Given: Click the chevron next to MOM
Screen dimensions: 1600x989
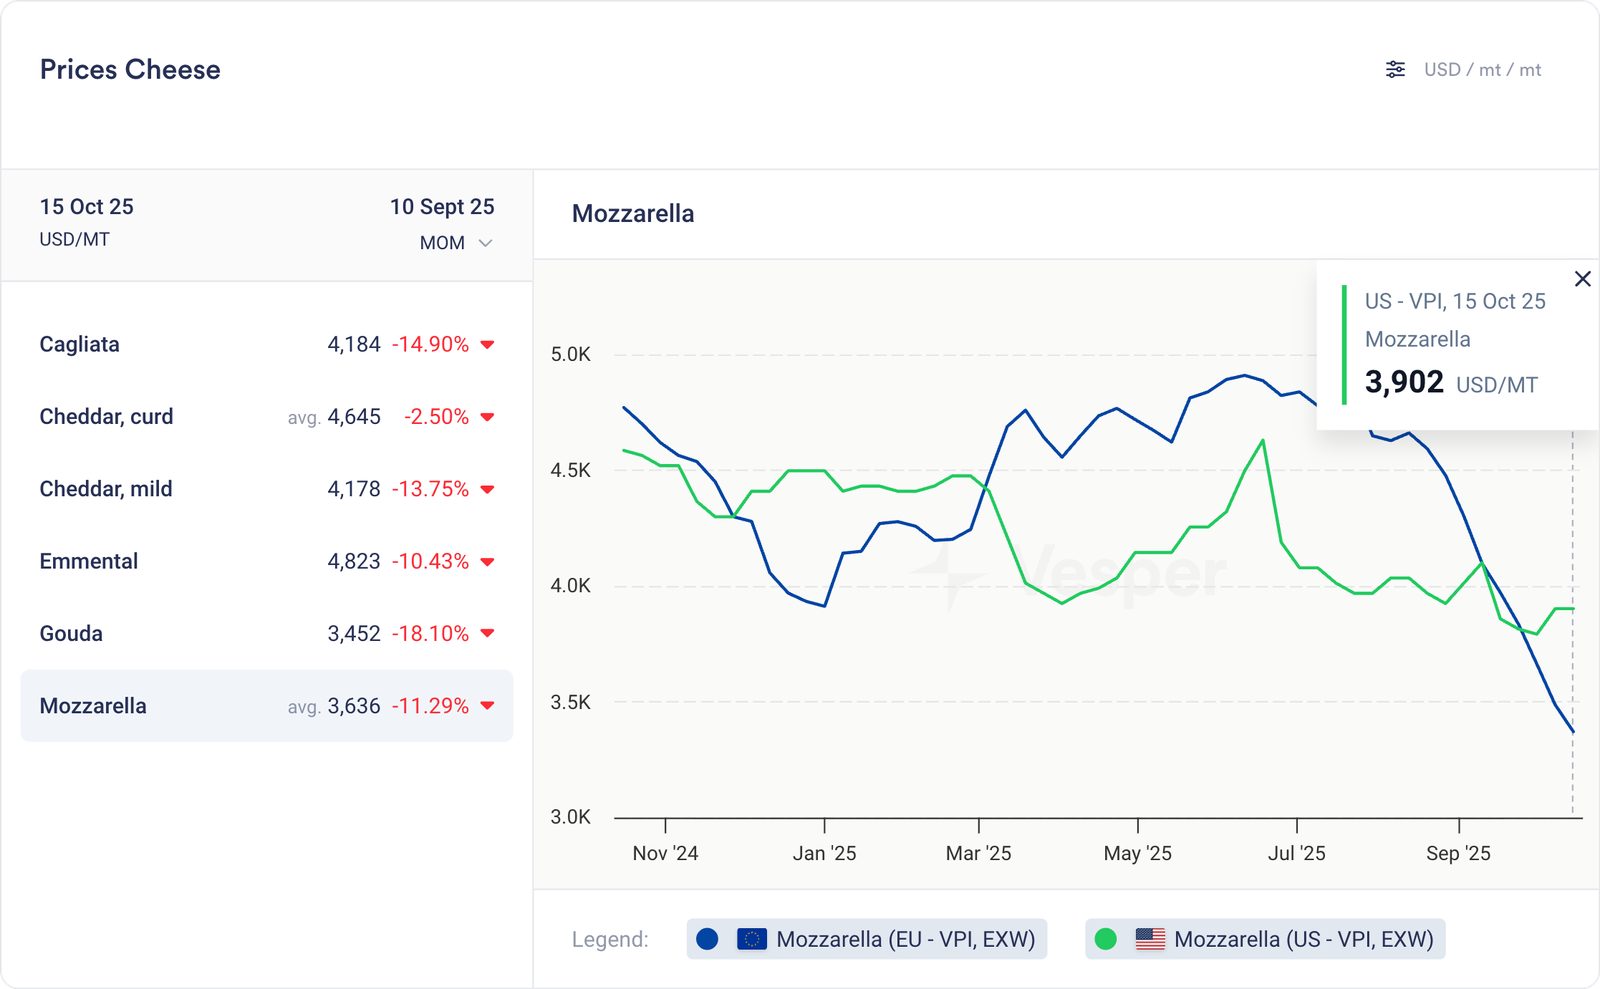Looking at the screenshot, I should (485, 243).
